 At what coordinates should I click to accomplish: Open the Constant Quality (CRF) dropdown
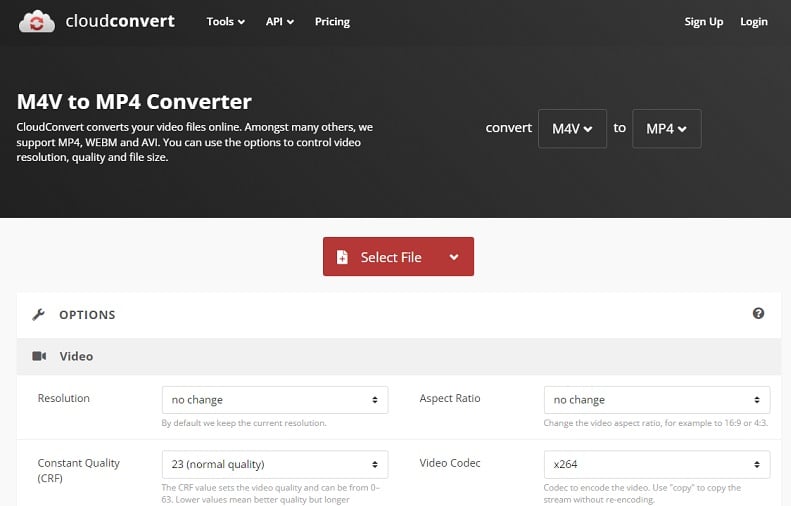click(x=275, y=464)
